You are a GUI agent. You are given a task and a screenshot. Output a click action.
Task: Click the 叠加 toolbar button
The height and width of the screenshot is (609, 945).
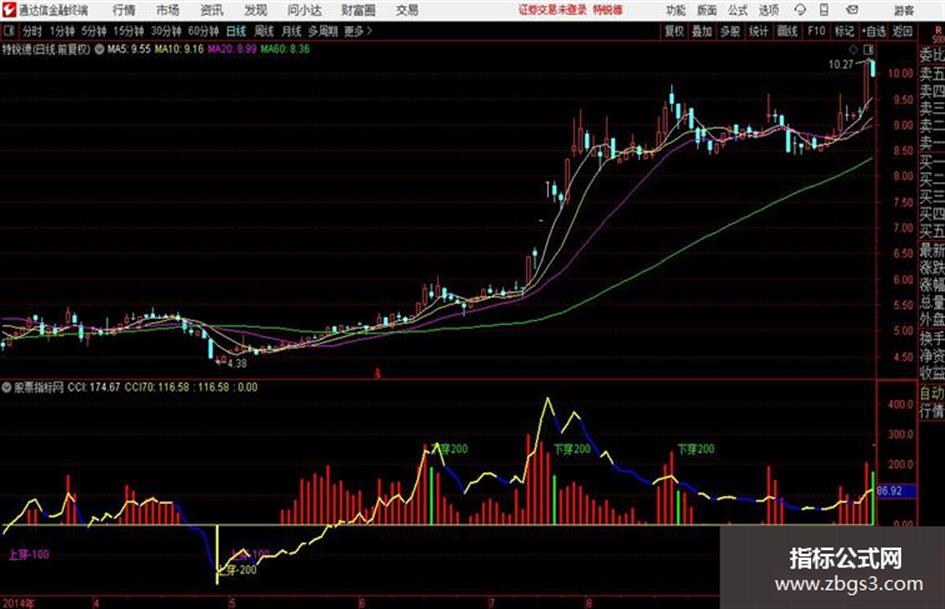pyautogui.click(x=702, y=31)
